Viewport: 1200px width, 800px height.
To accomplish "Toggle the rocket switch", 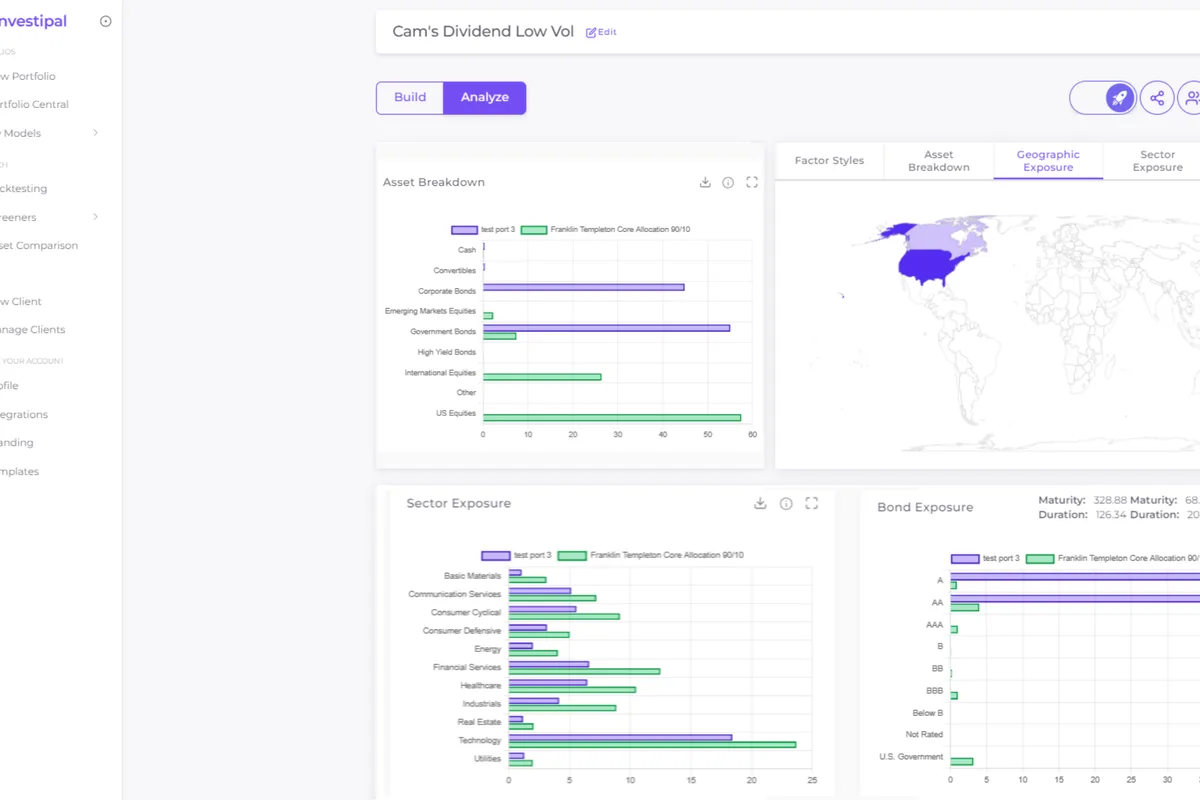I will coord(1103,98).
